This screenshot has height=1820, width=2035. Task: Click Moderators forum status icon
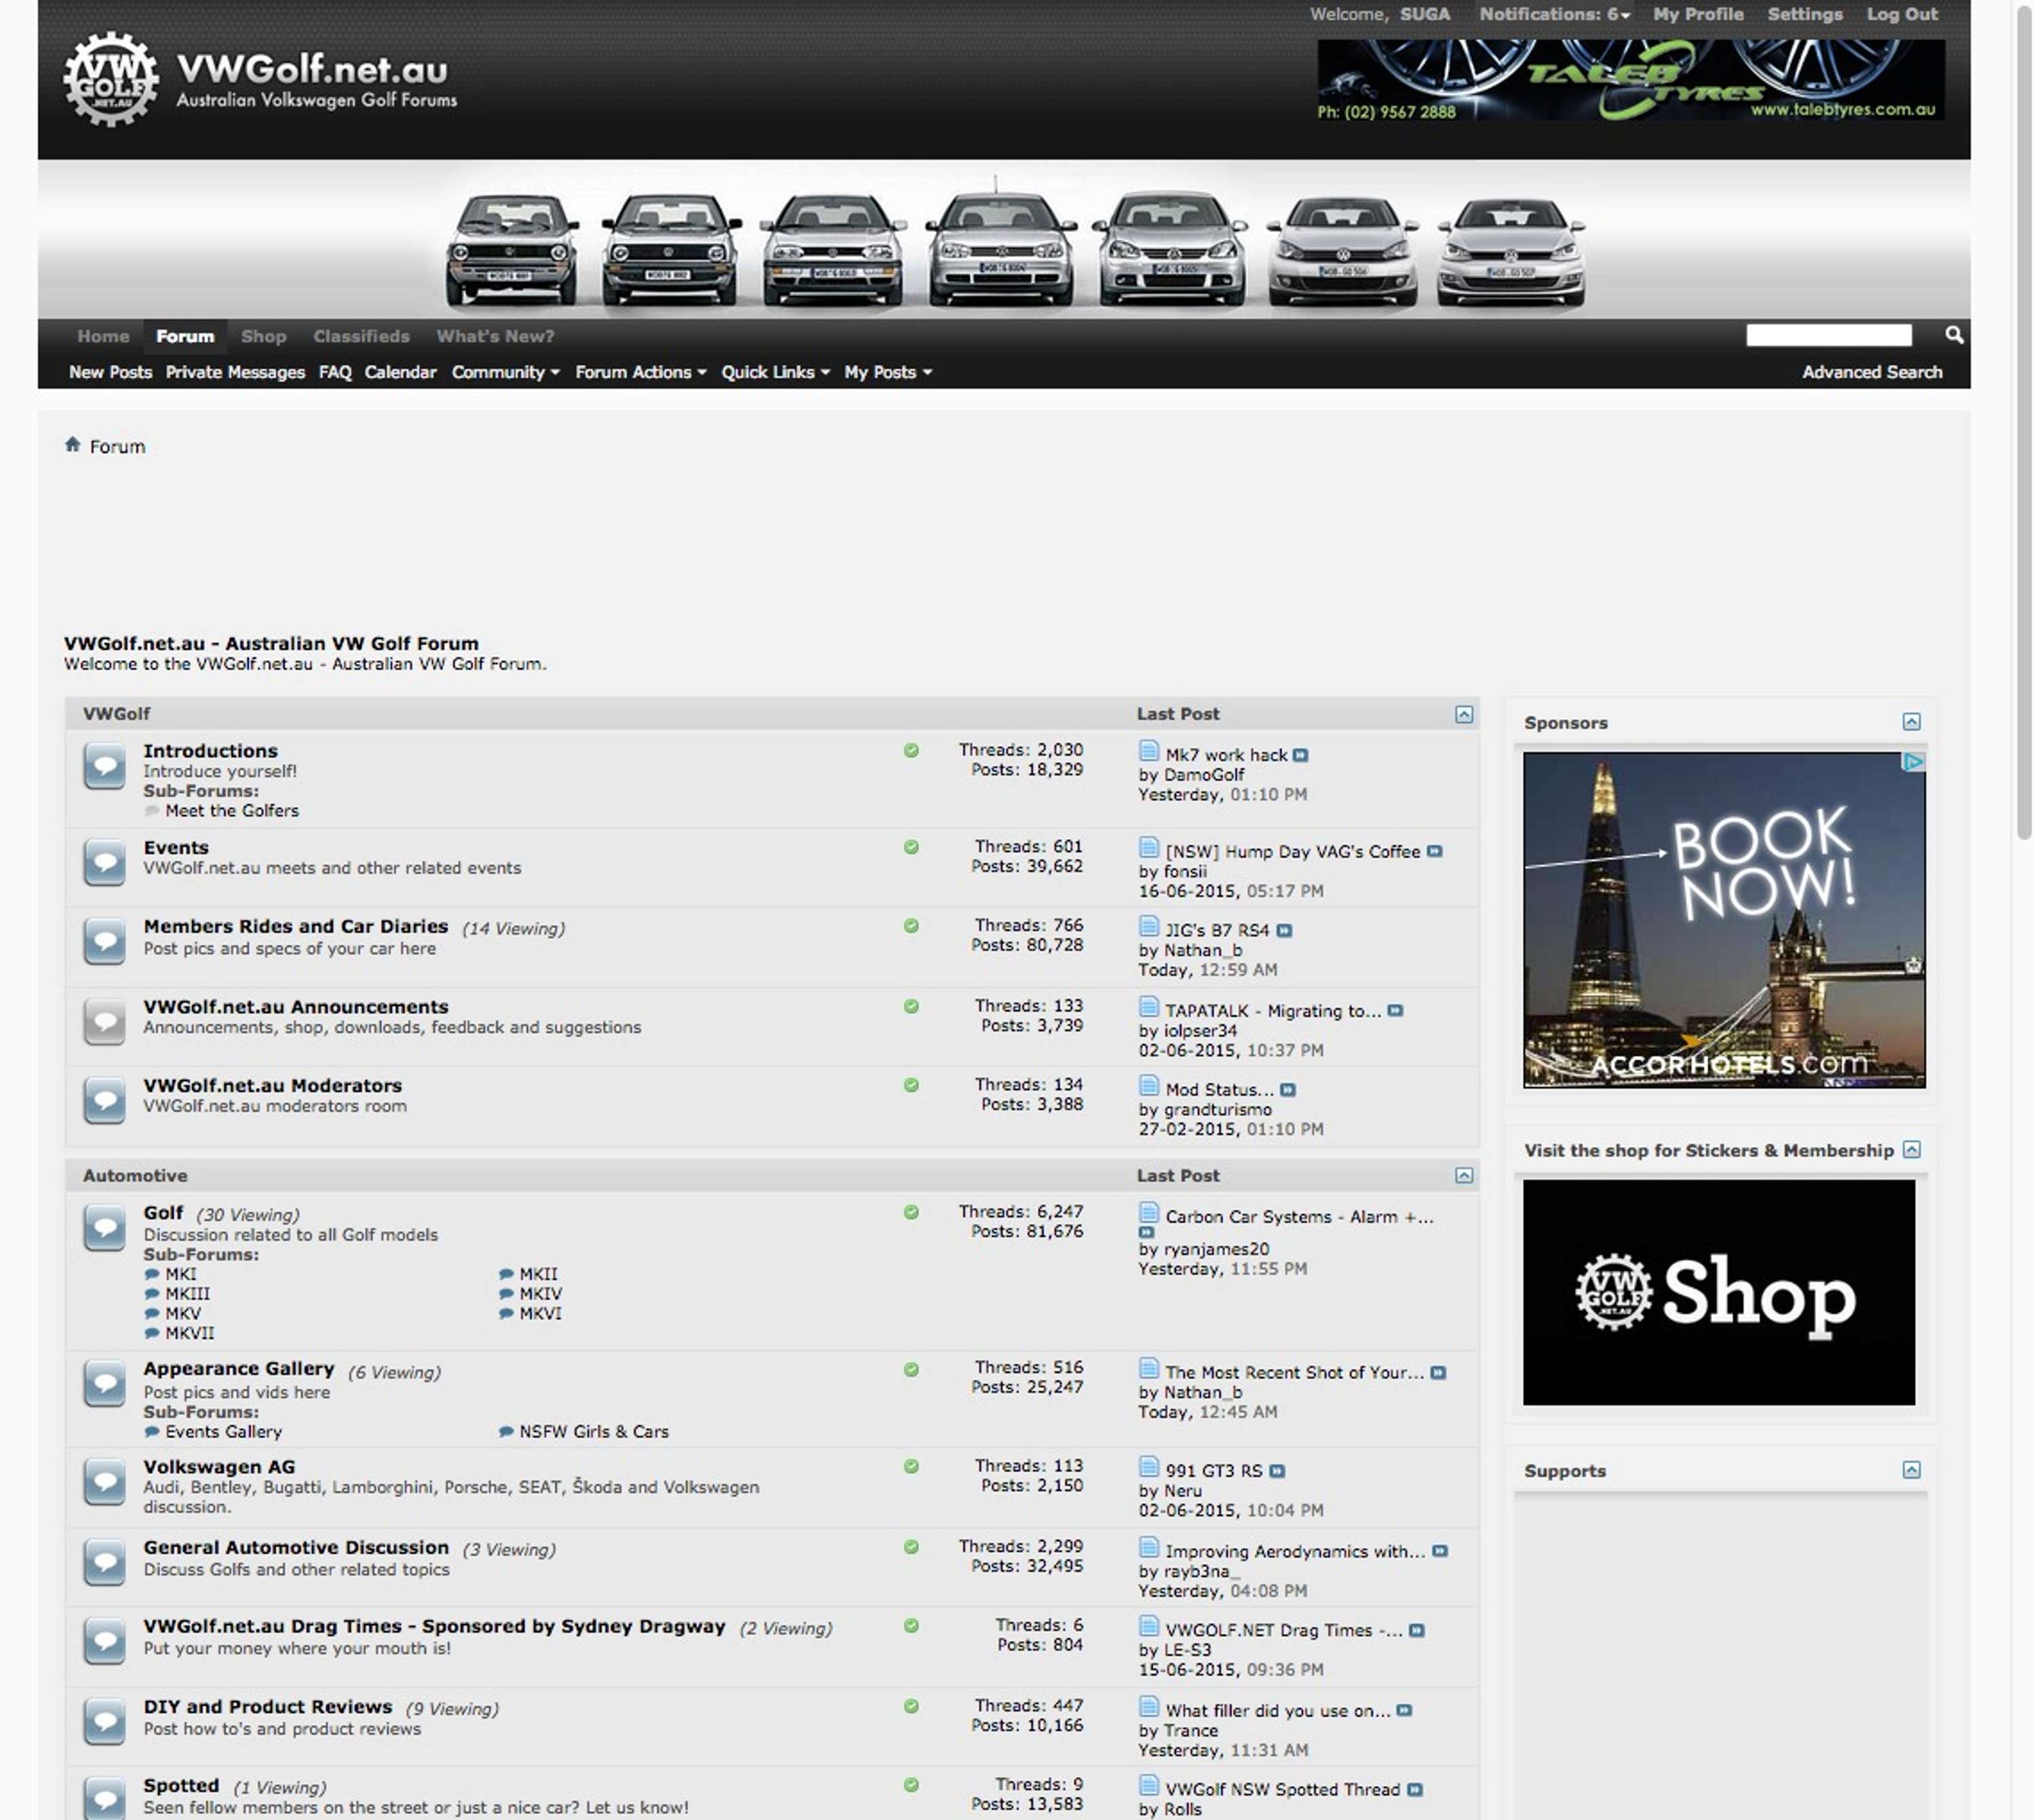click(x=104, y=1100)
